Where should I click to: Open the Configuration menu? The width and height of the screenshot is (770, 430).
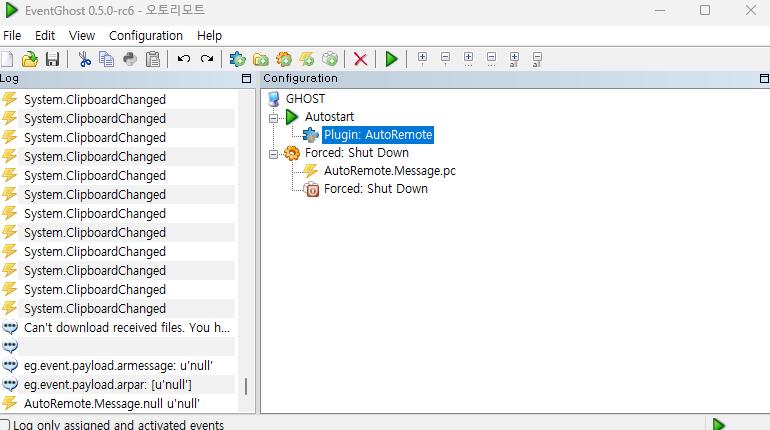(146, 35)
